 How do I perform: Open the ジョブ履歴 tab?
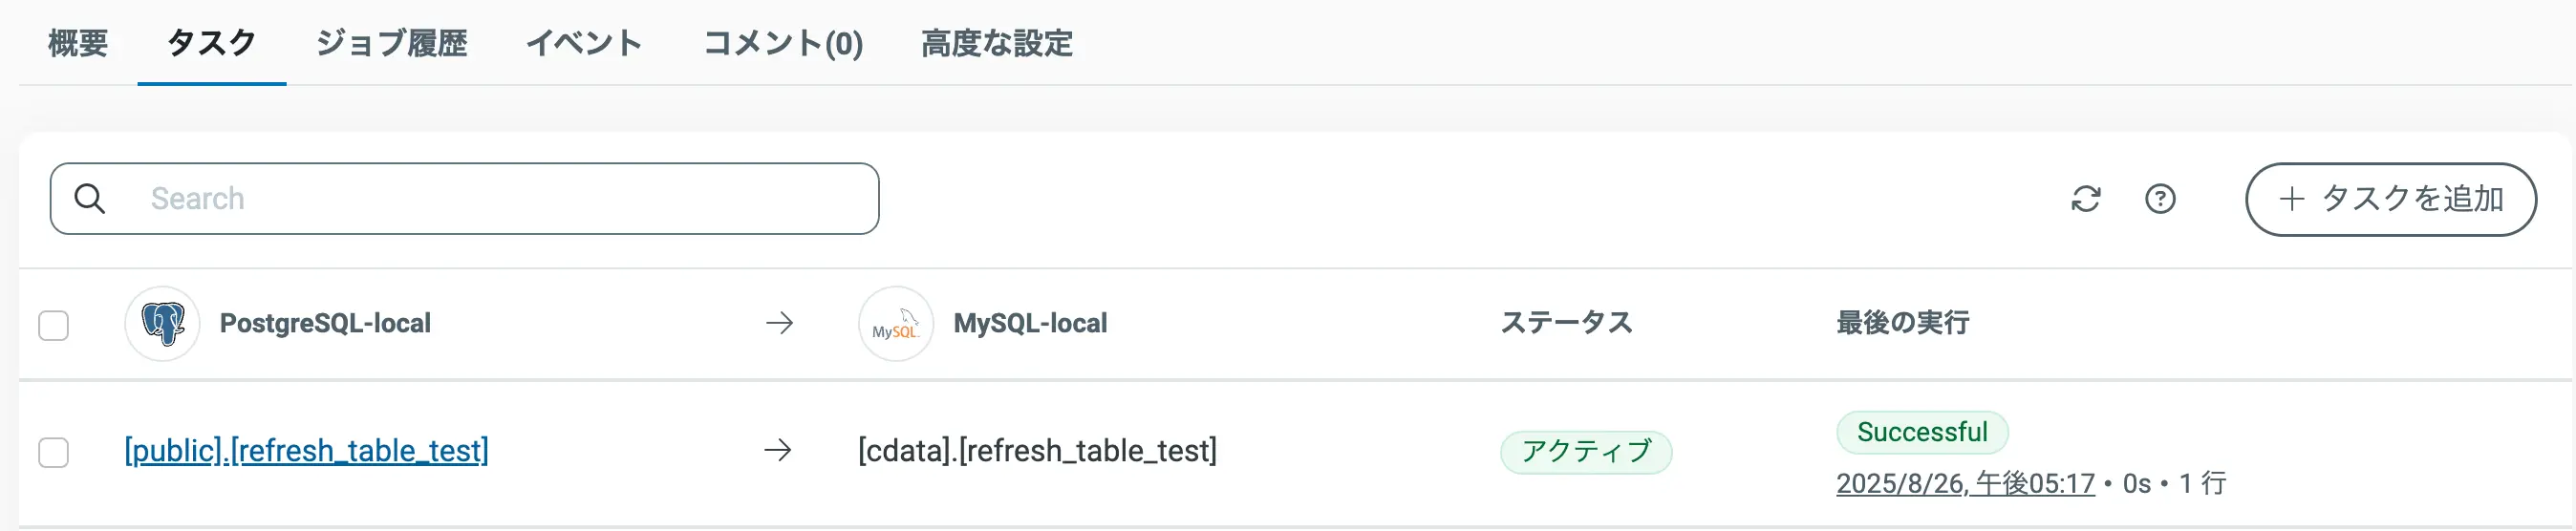pyautogui.click(x=391, y=43)
